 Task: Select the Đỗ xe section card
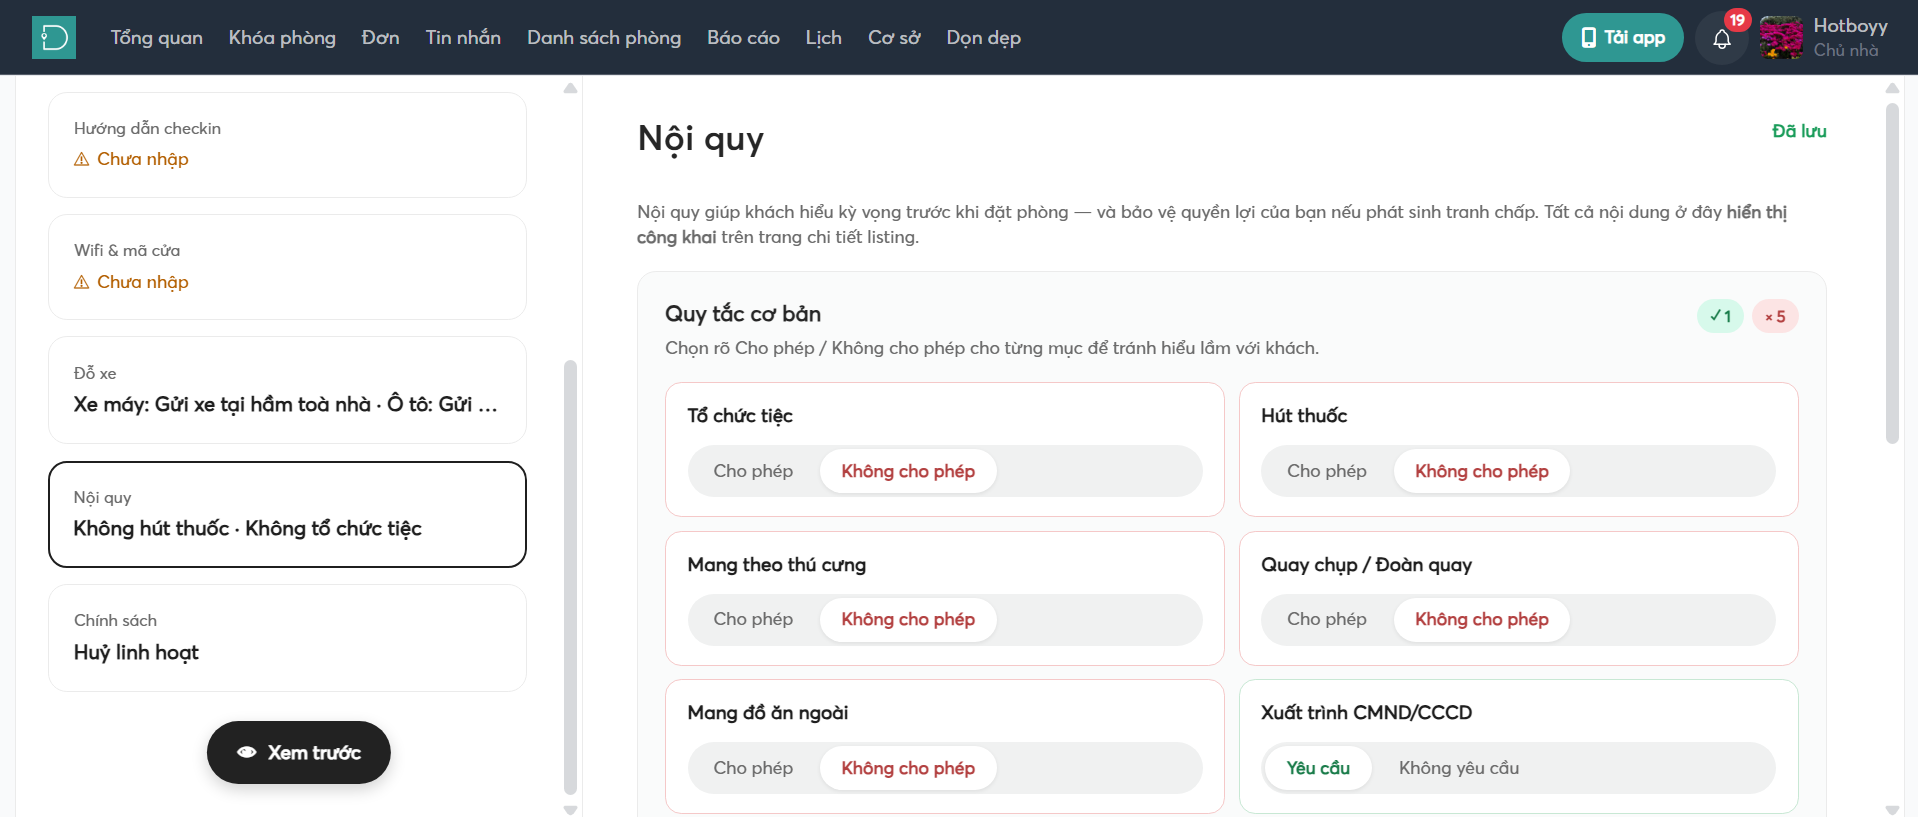tap(287, 390)
